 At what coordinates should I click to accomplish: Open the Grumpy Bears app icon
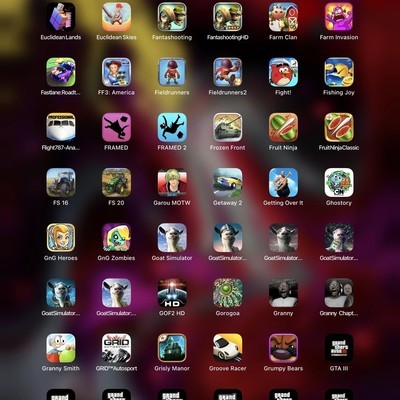coord(283,348)
